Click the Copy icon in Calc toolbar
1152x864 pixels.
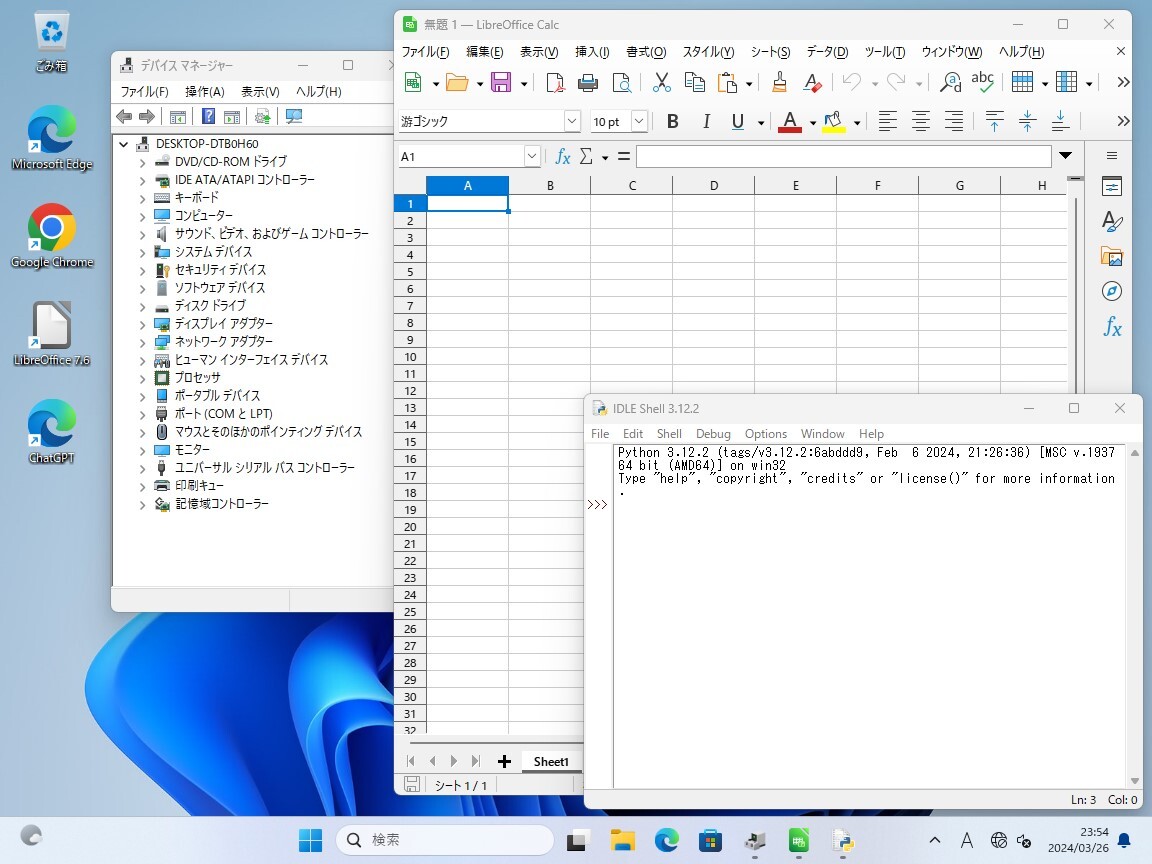coord(694,82)
